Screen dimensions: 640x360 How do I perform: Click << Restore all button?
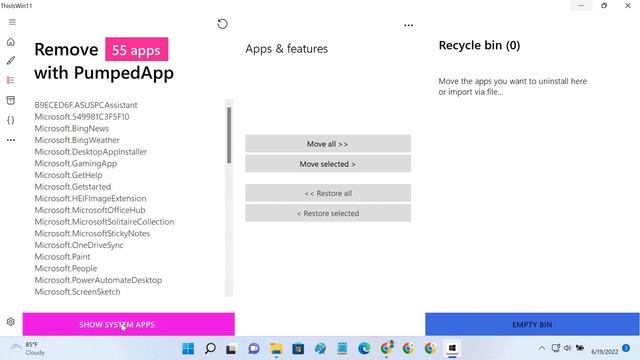[328, 193]
